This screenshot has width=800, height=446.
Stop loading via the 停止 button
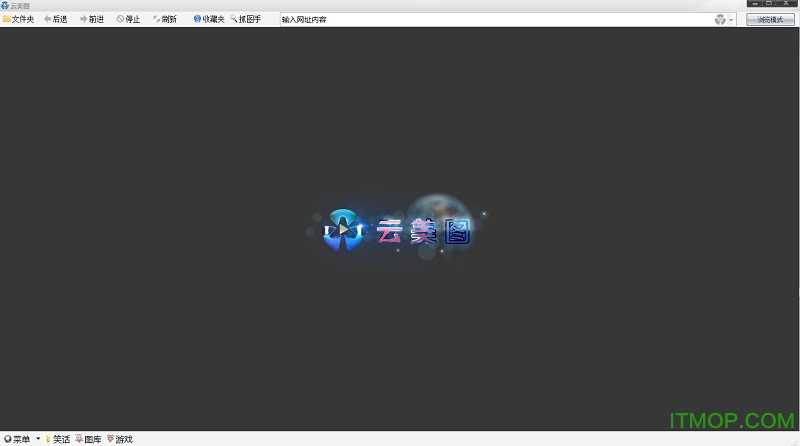click(128, 19)
